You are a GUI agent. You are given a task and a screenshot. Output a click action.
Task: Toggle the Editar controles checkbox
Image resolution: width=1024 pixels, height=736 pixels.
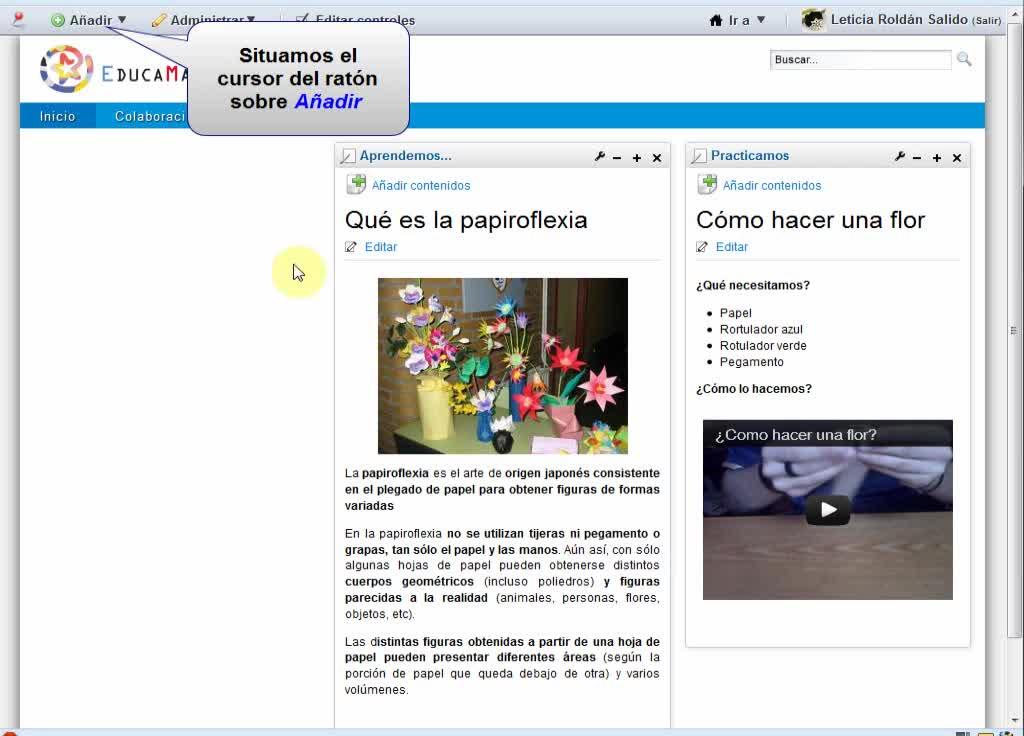(302, 19)
